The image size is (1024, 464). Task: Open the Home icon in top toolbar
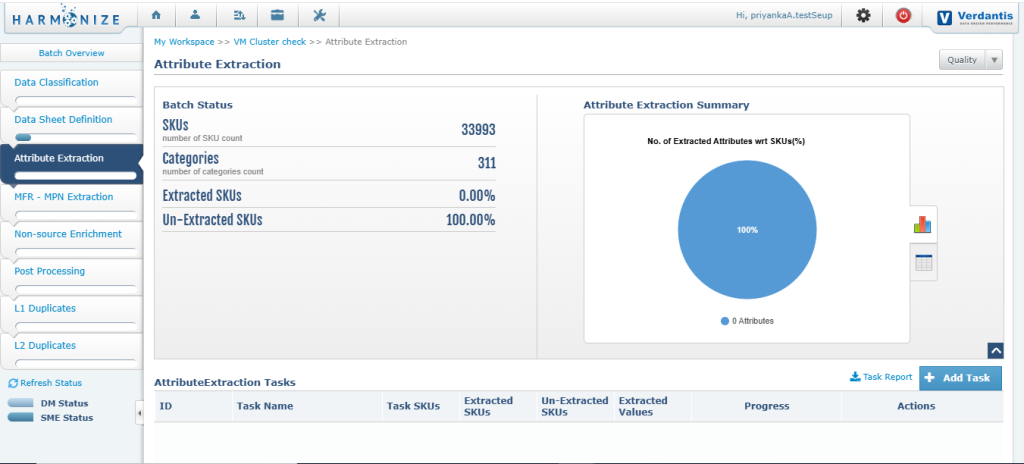tap(155, 14)
